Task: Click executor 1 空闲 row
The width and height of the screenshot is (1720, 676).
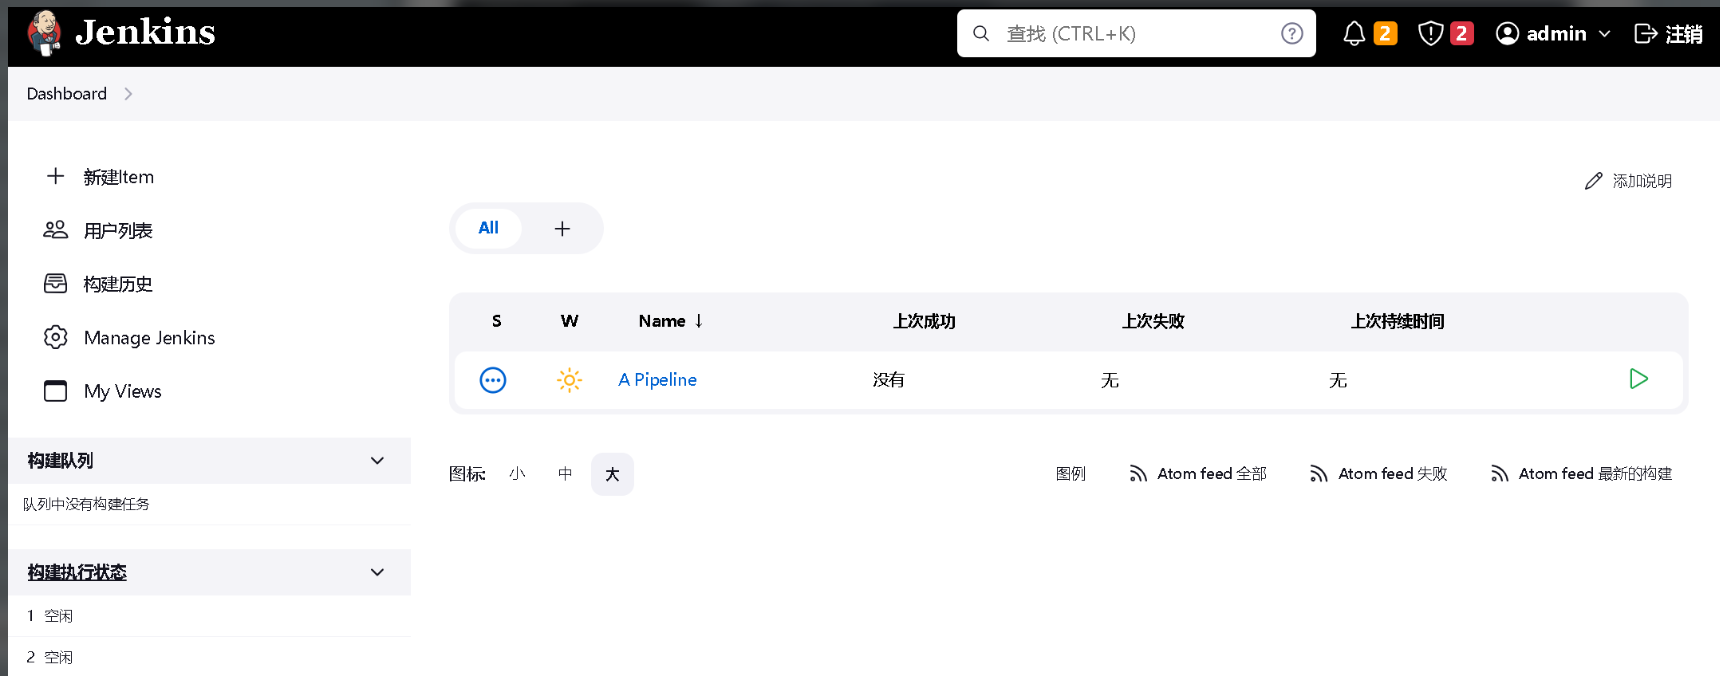Action: point(210,616)
